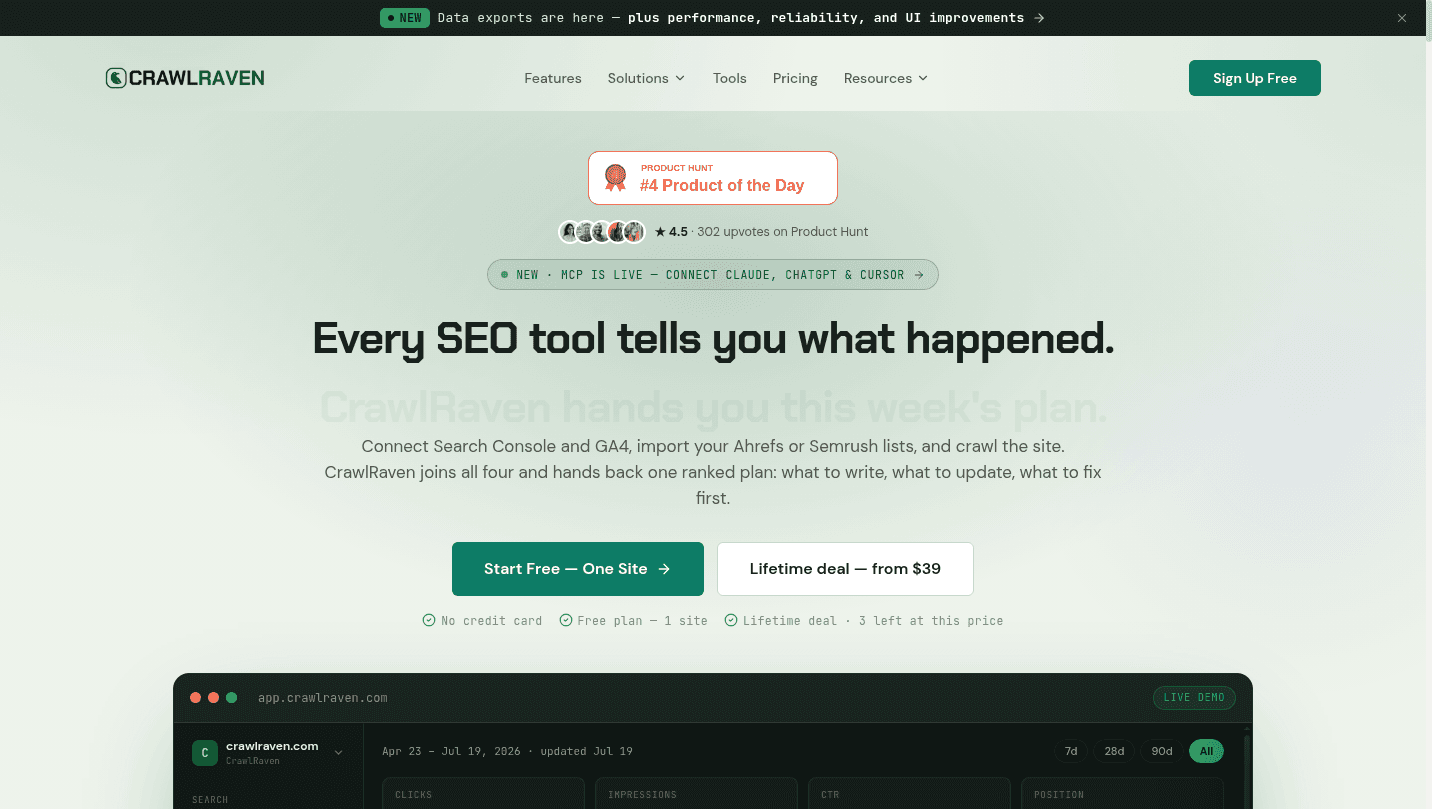Click the "Every SEO tool tells you what happened." headline

[713, 339]
